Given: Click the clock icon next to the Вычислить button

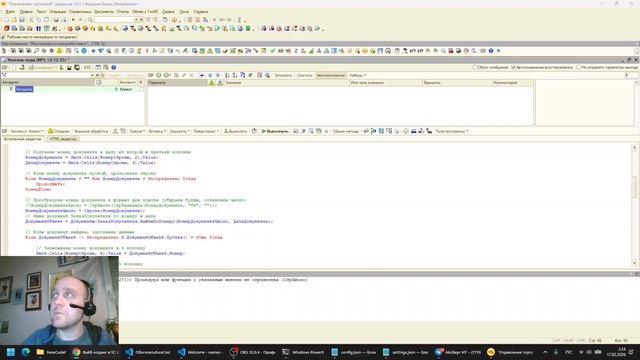Looking at the screenshot, I should point(254,131).
